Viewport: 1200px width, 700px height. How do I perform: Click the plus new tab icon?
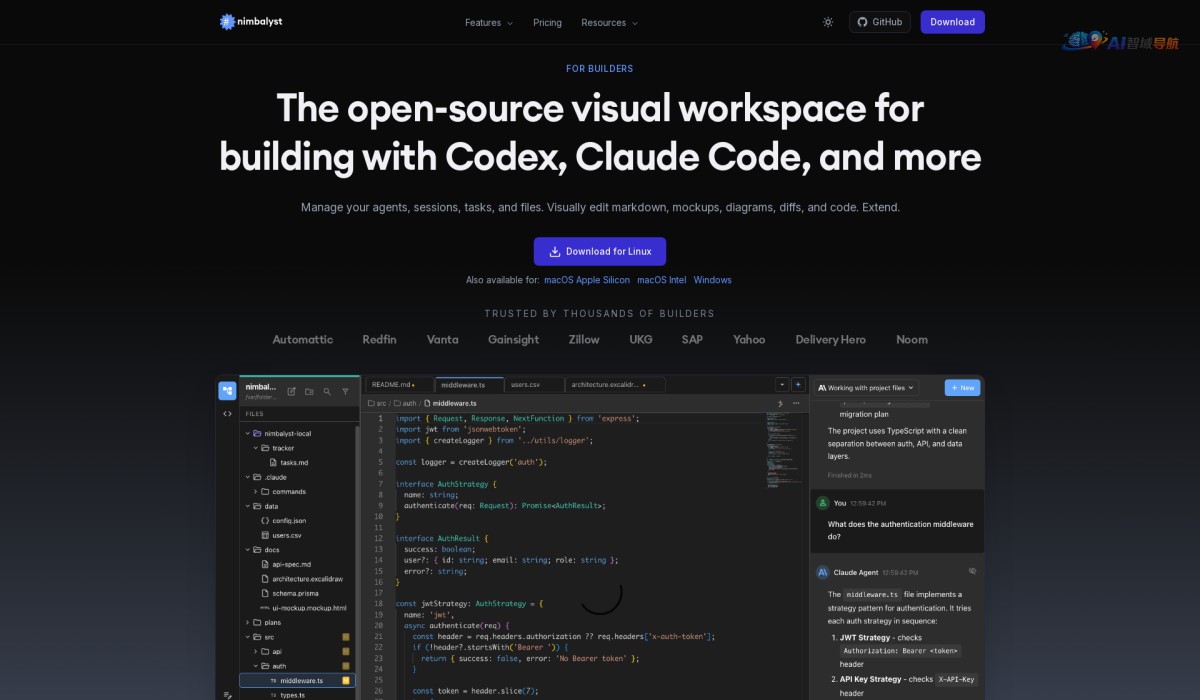click(x=798, y=385)
